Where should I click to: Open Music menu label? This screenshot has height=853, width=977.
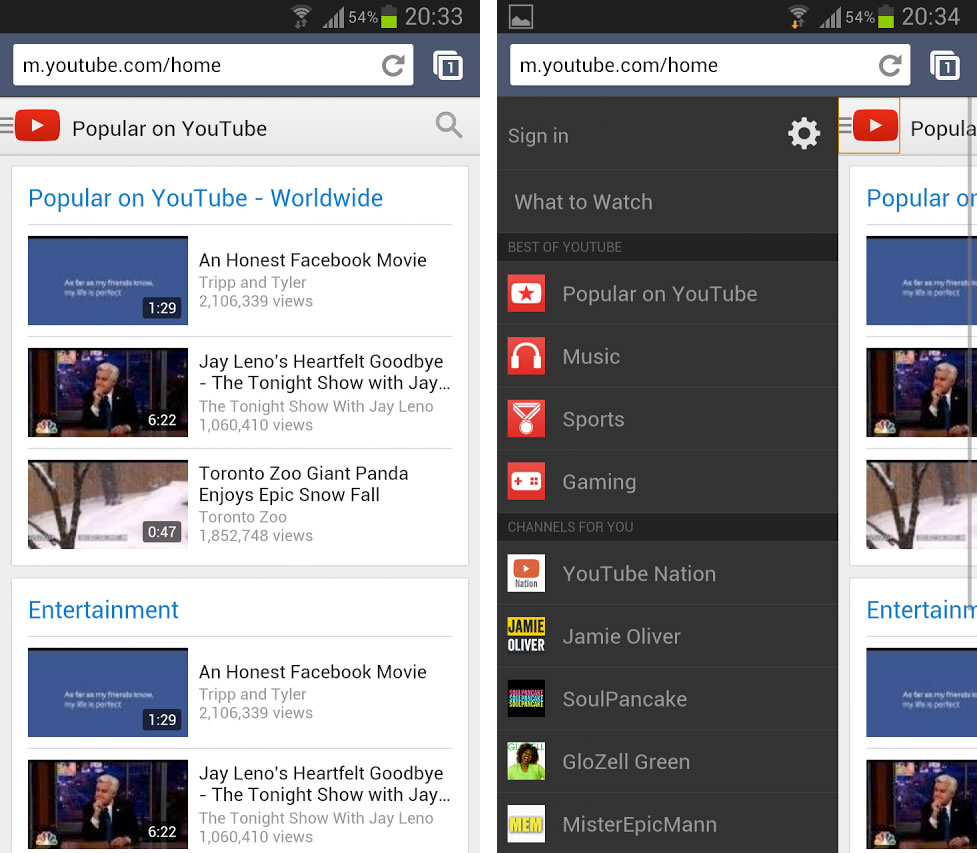point(591,356)
